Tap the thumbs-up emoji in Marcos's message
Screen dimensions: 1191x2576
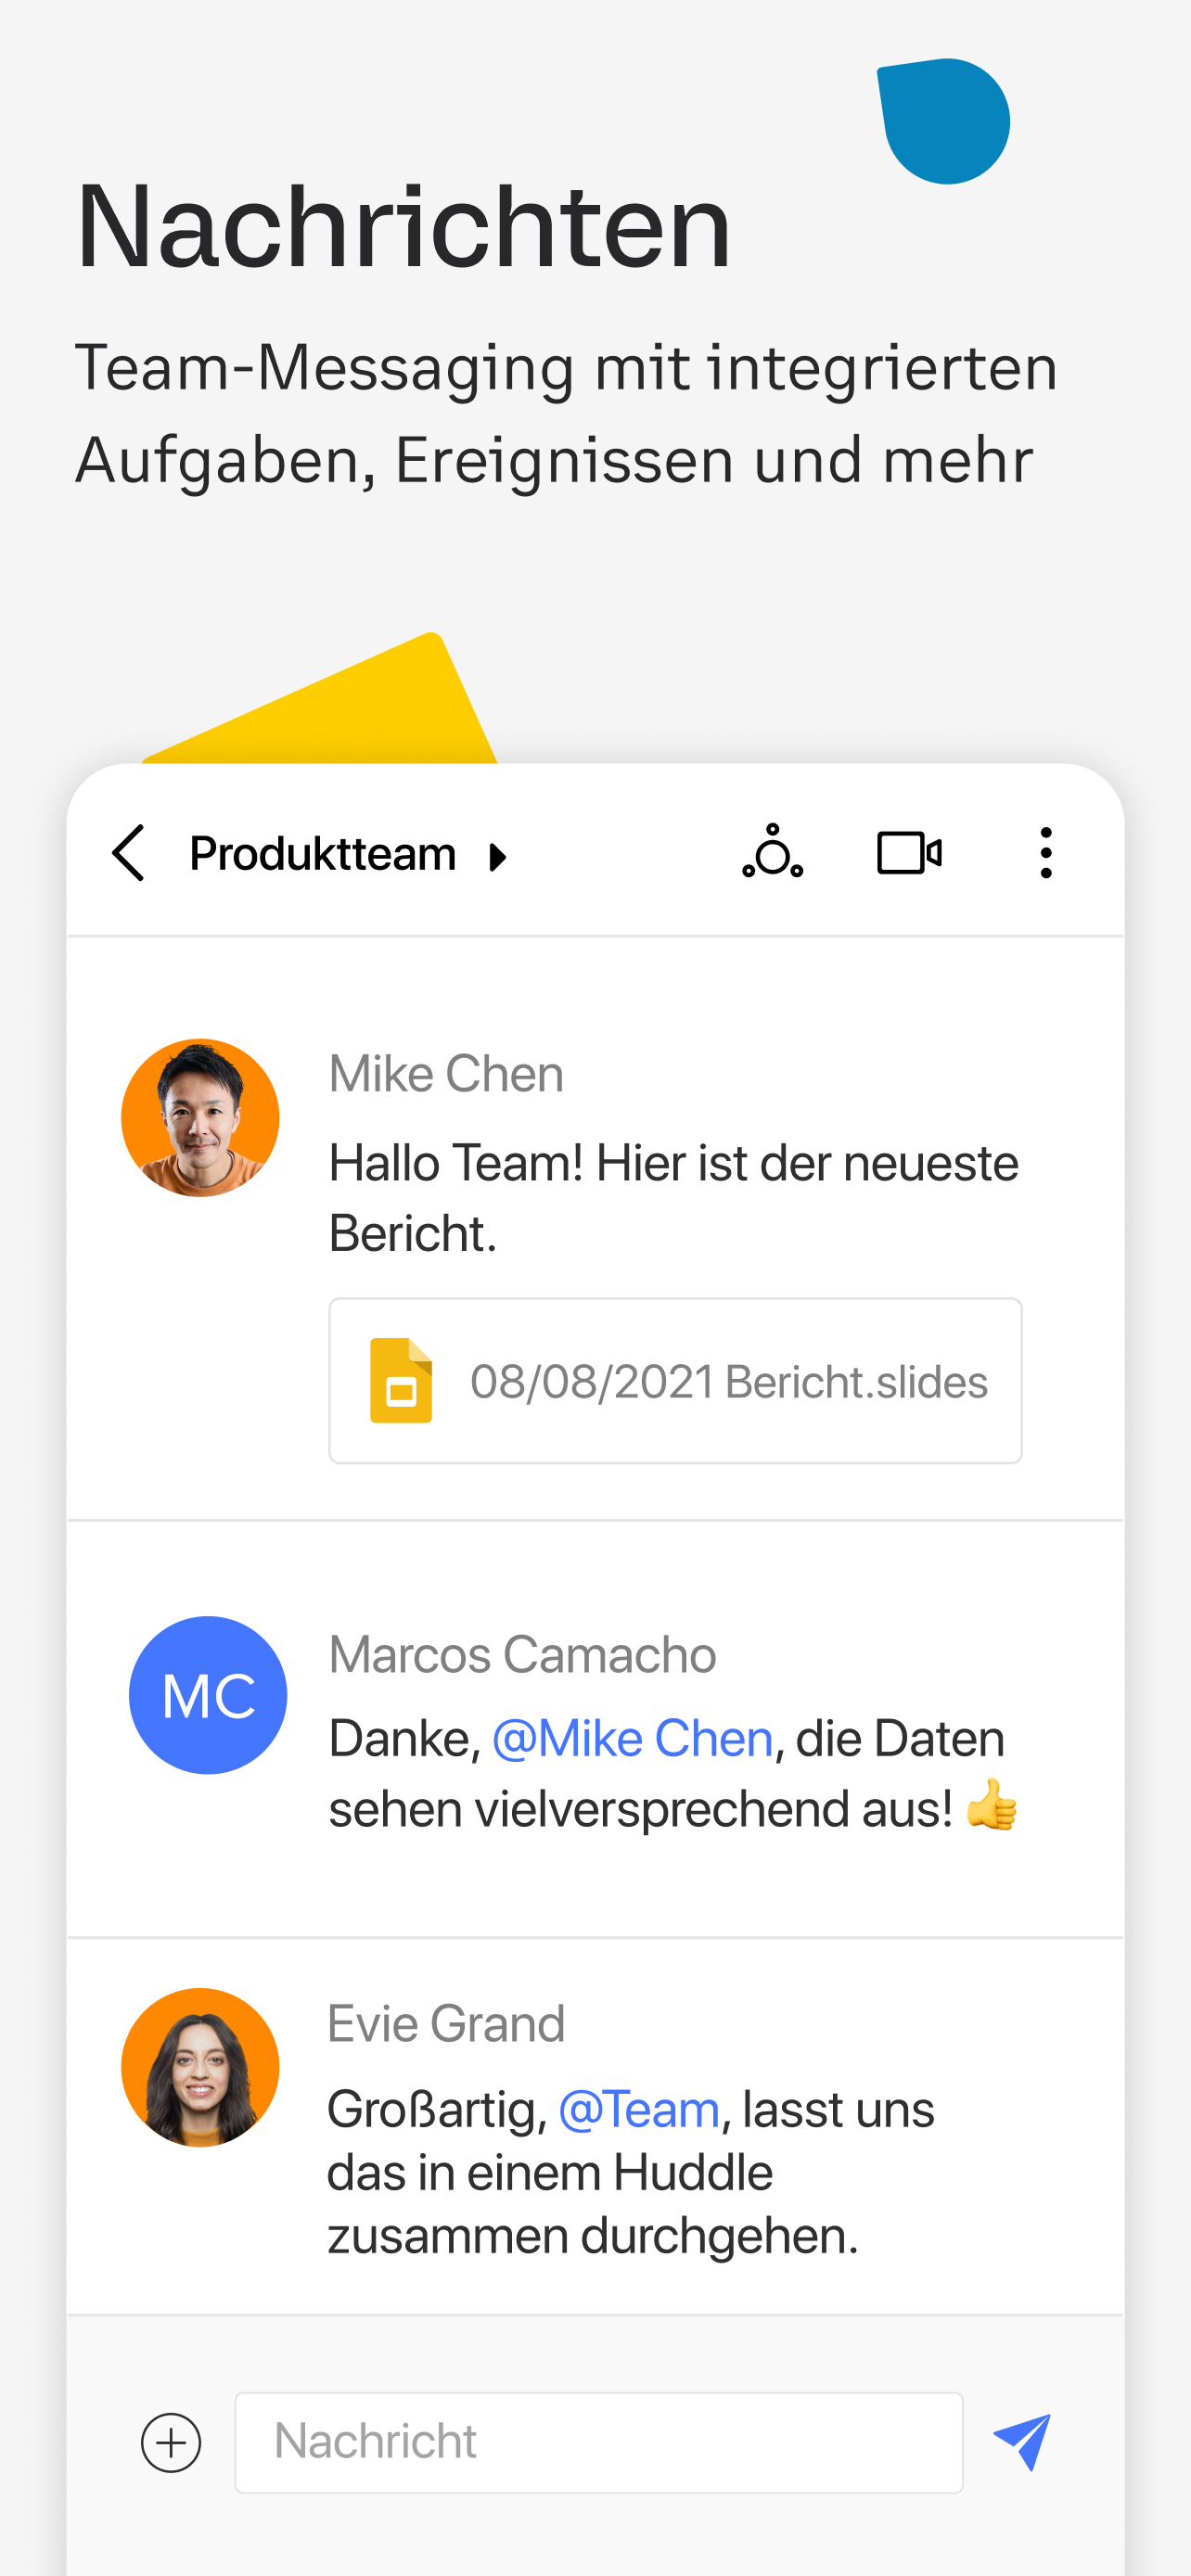[x=992, y=1805]
